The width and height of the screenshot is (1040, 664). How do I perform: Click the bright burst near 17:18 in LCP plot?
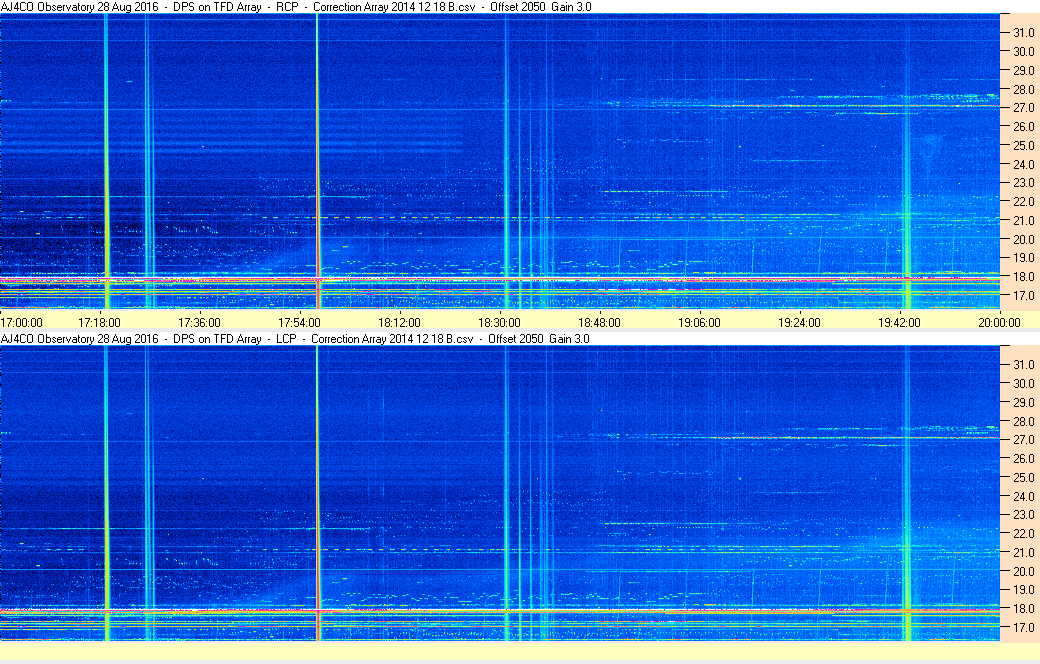[106, 492]
